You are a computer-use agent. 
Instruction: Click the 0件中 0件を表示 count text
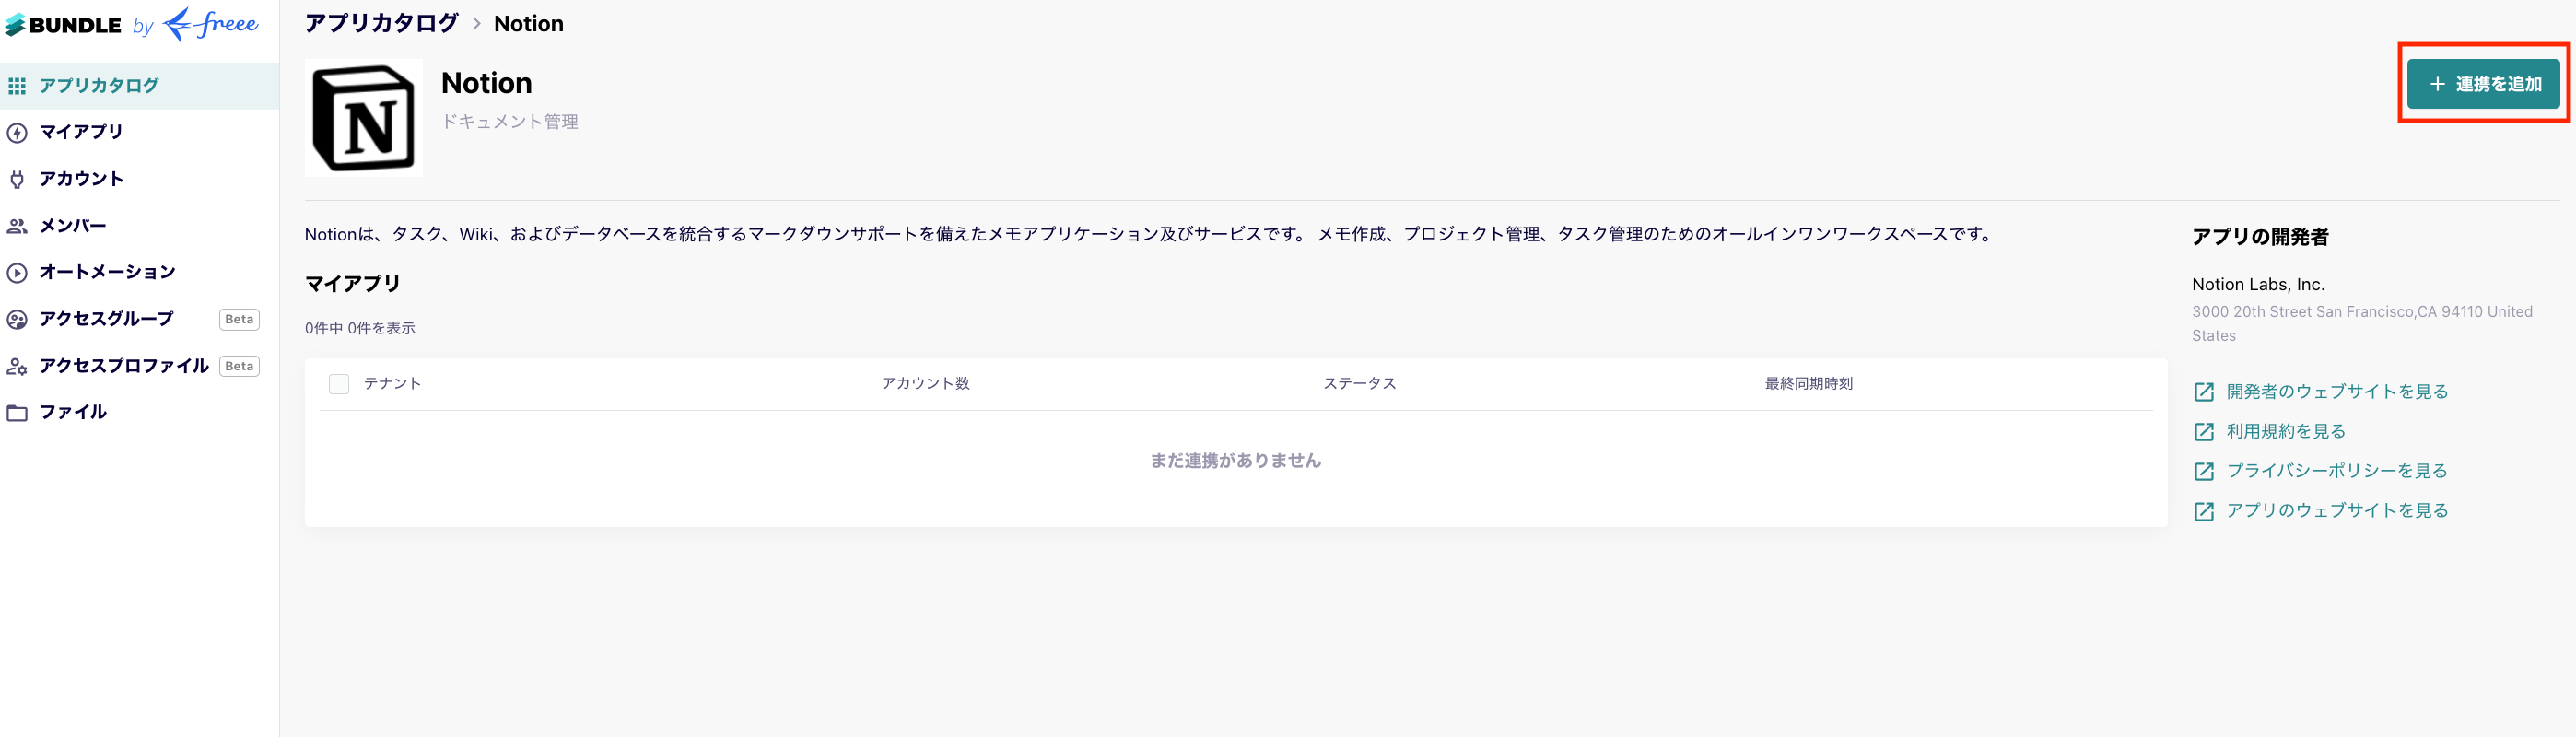360,329
